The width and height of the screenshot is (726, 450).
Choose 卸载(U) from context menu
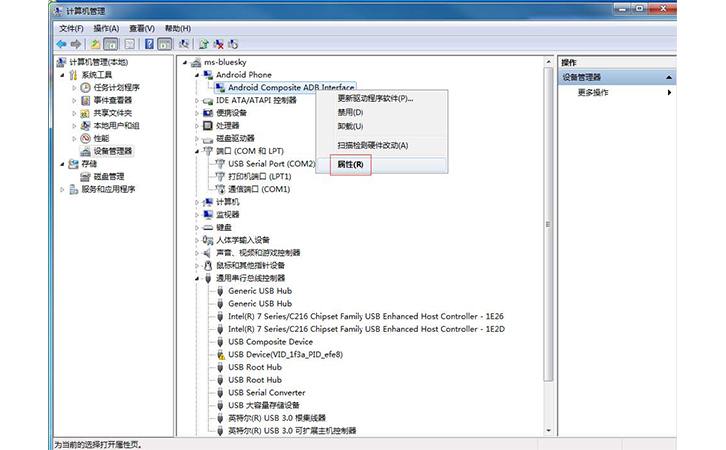[382, 126]
